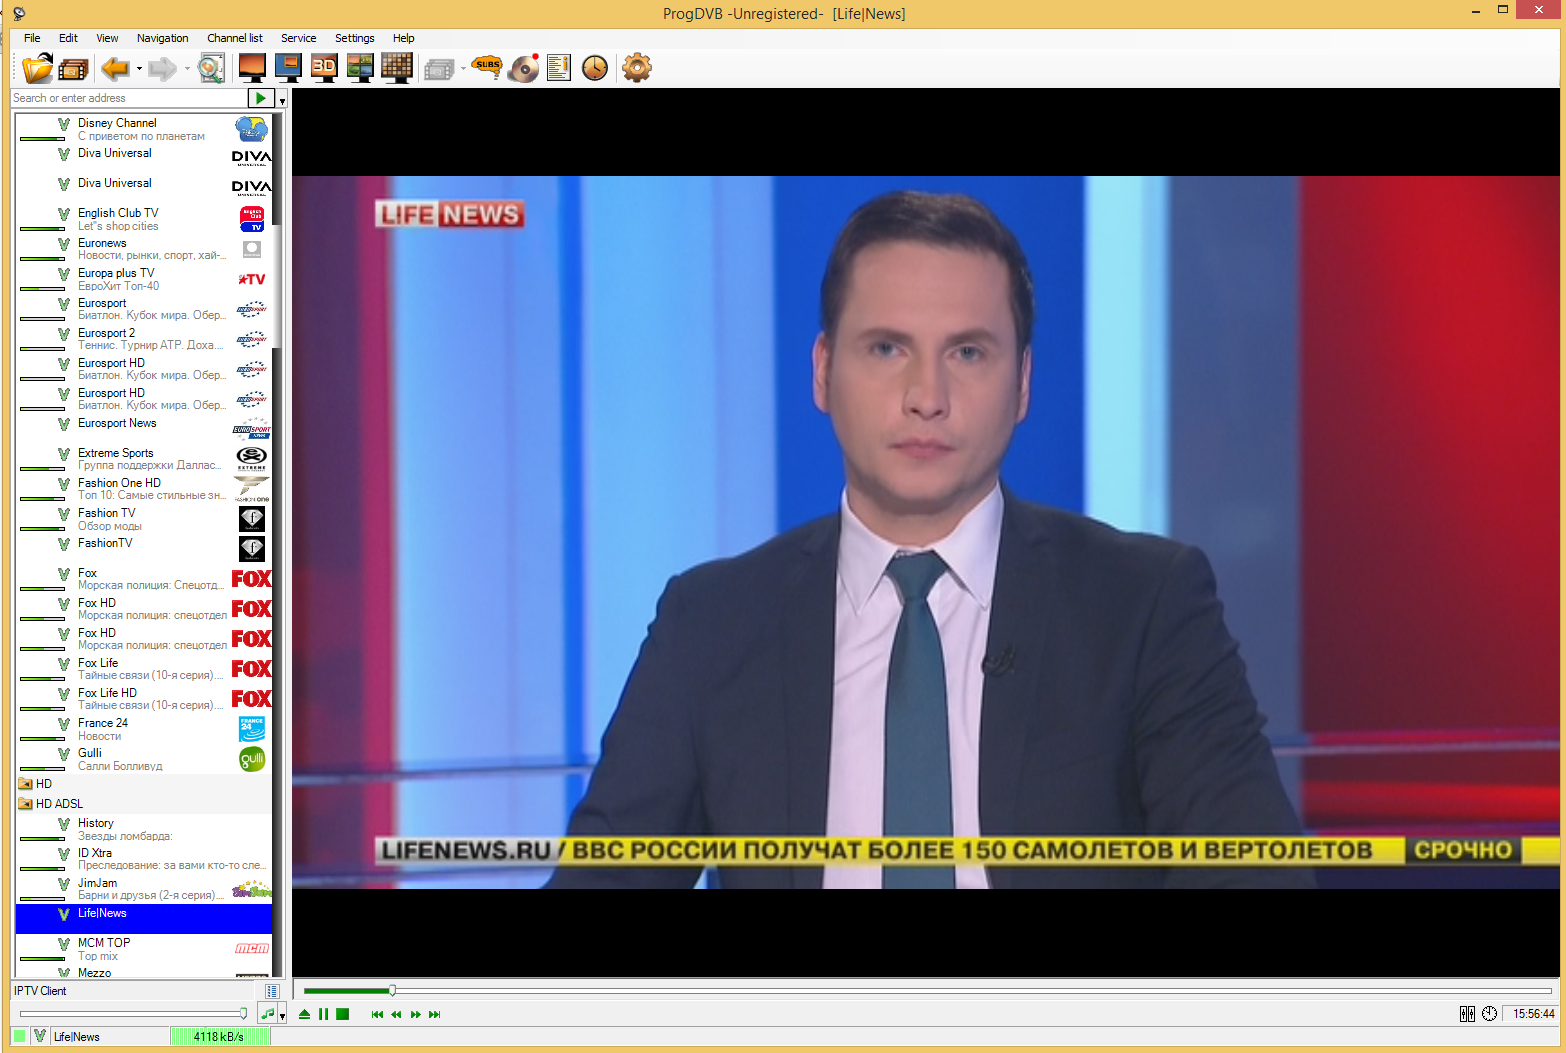The height and width of the screenshot is (1053, 1566).
Task: Select the MCM TOP channel
Action: pyautogui.click(x=143, y=949)
